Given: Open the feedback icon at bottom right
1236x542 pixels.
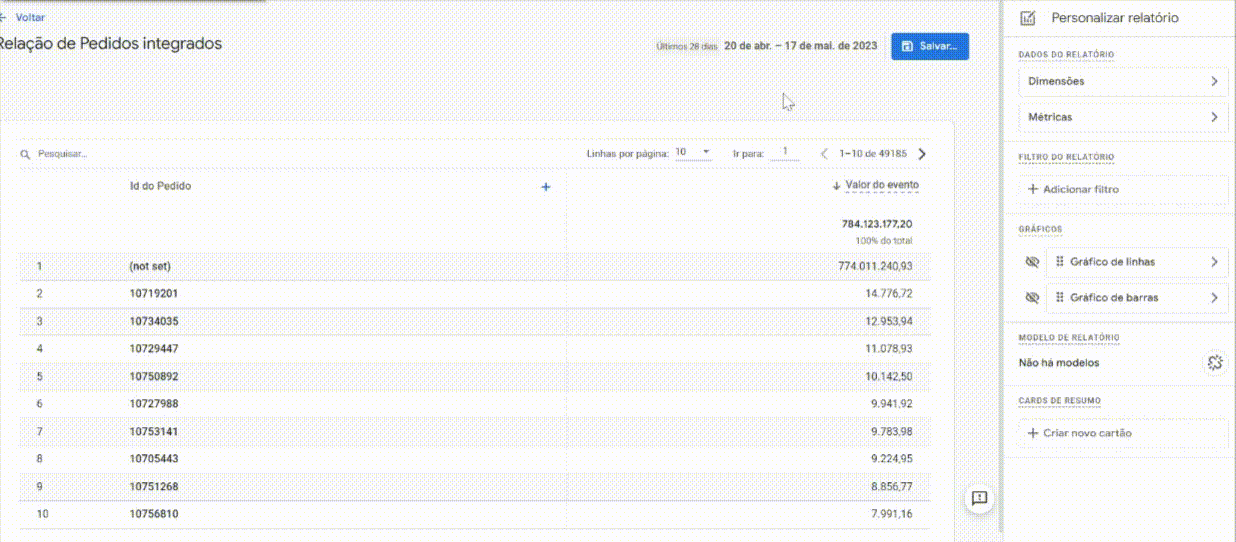Looking at the screenshot, I should (x=979, y=498).
